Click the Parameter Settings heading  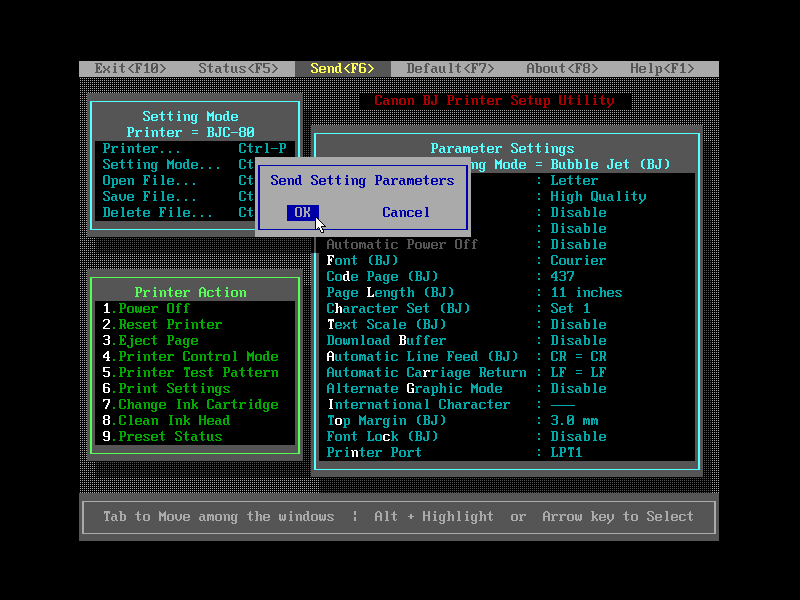click(502, 148)
